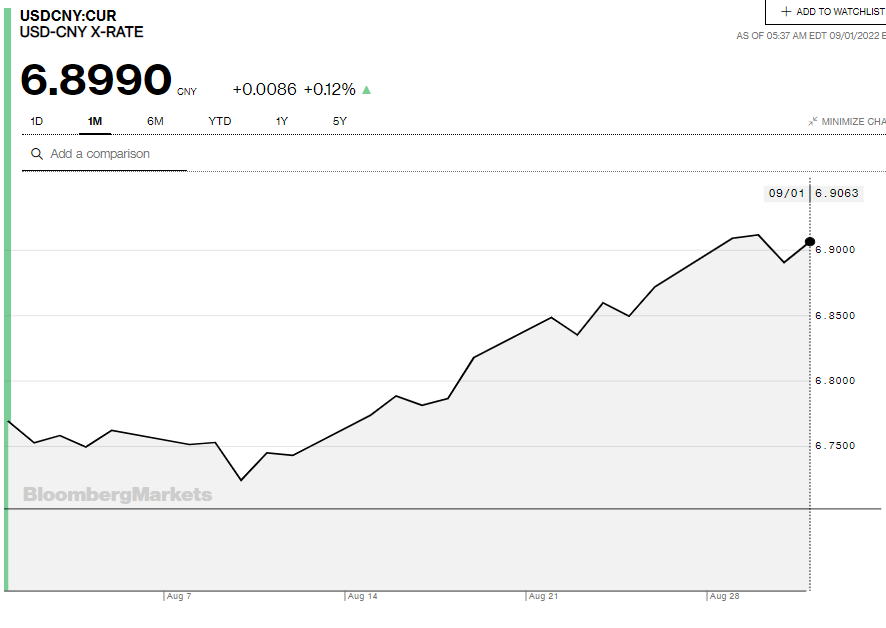Click the black data point on the chart line

[x=809, y=241]
